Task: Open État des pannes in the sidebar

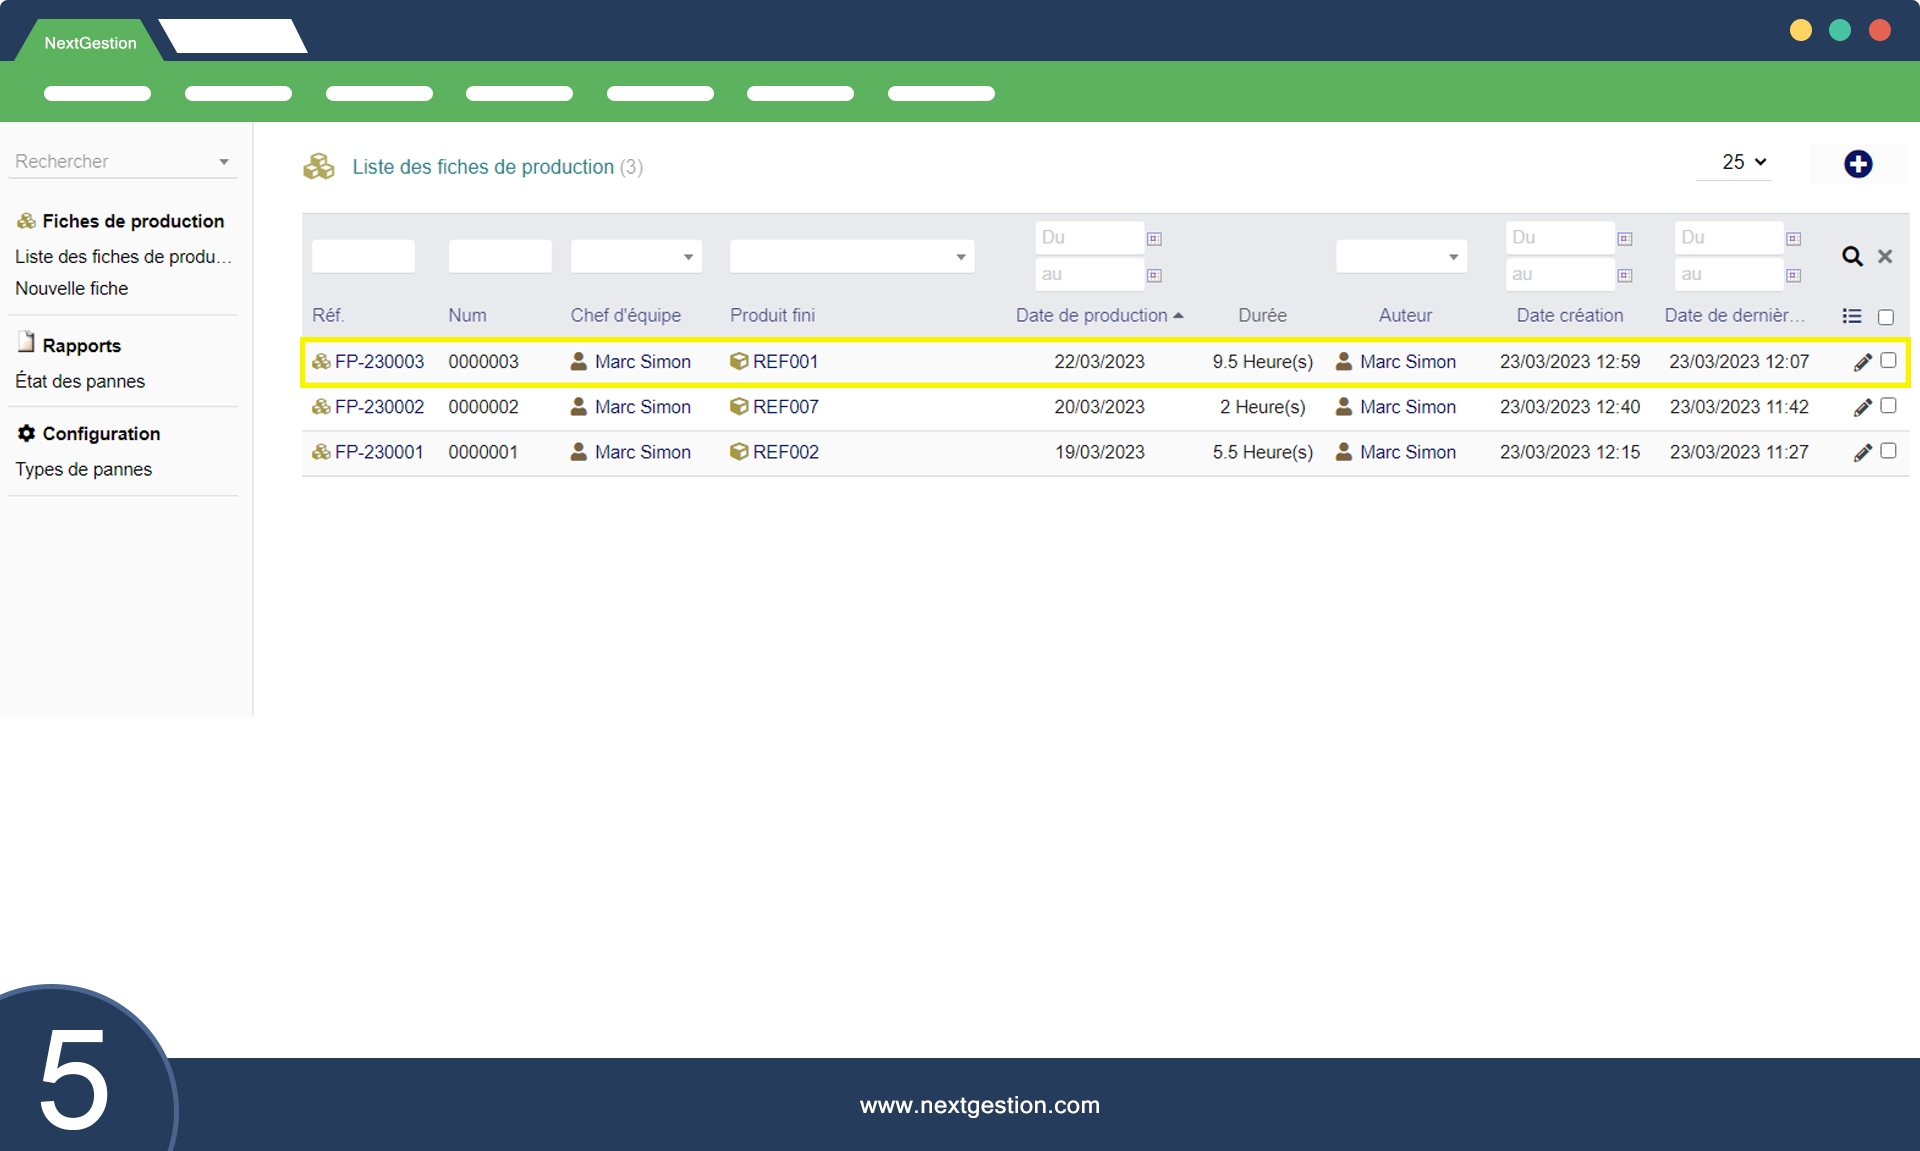Action: (80, 381)
